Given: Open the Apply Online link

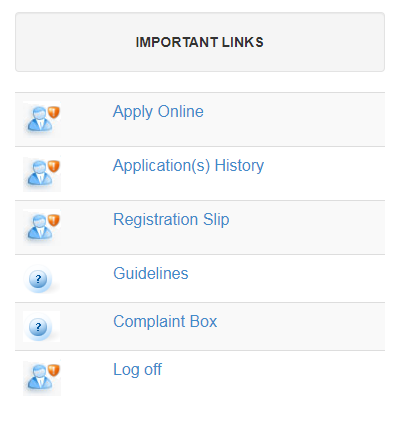Looking at the screenshot, I should coord(158,112).
